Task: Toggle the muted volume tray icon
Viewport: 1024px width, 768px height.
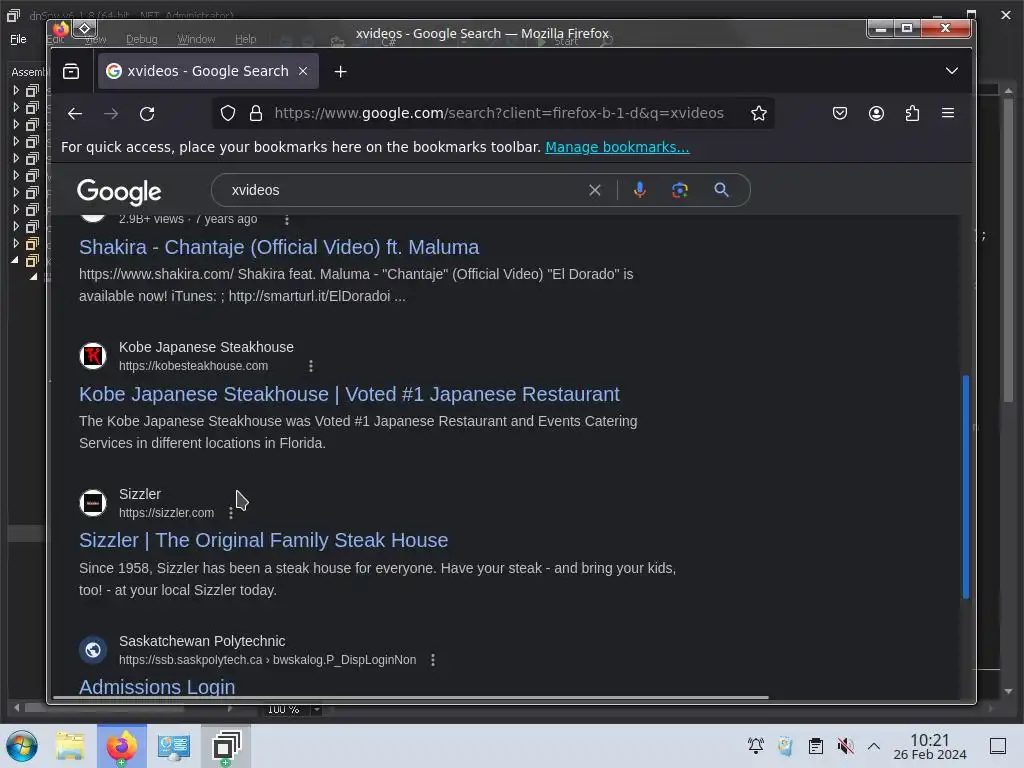Action: coord(846,746)
